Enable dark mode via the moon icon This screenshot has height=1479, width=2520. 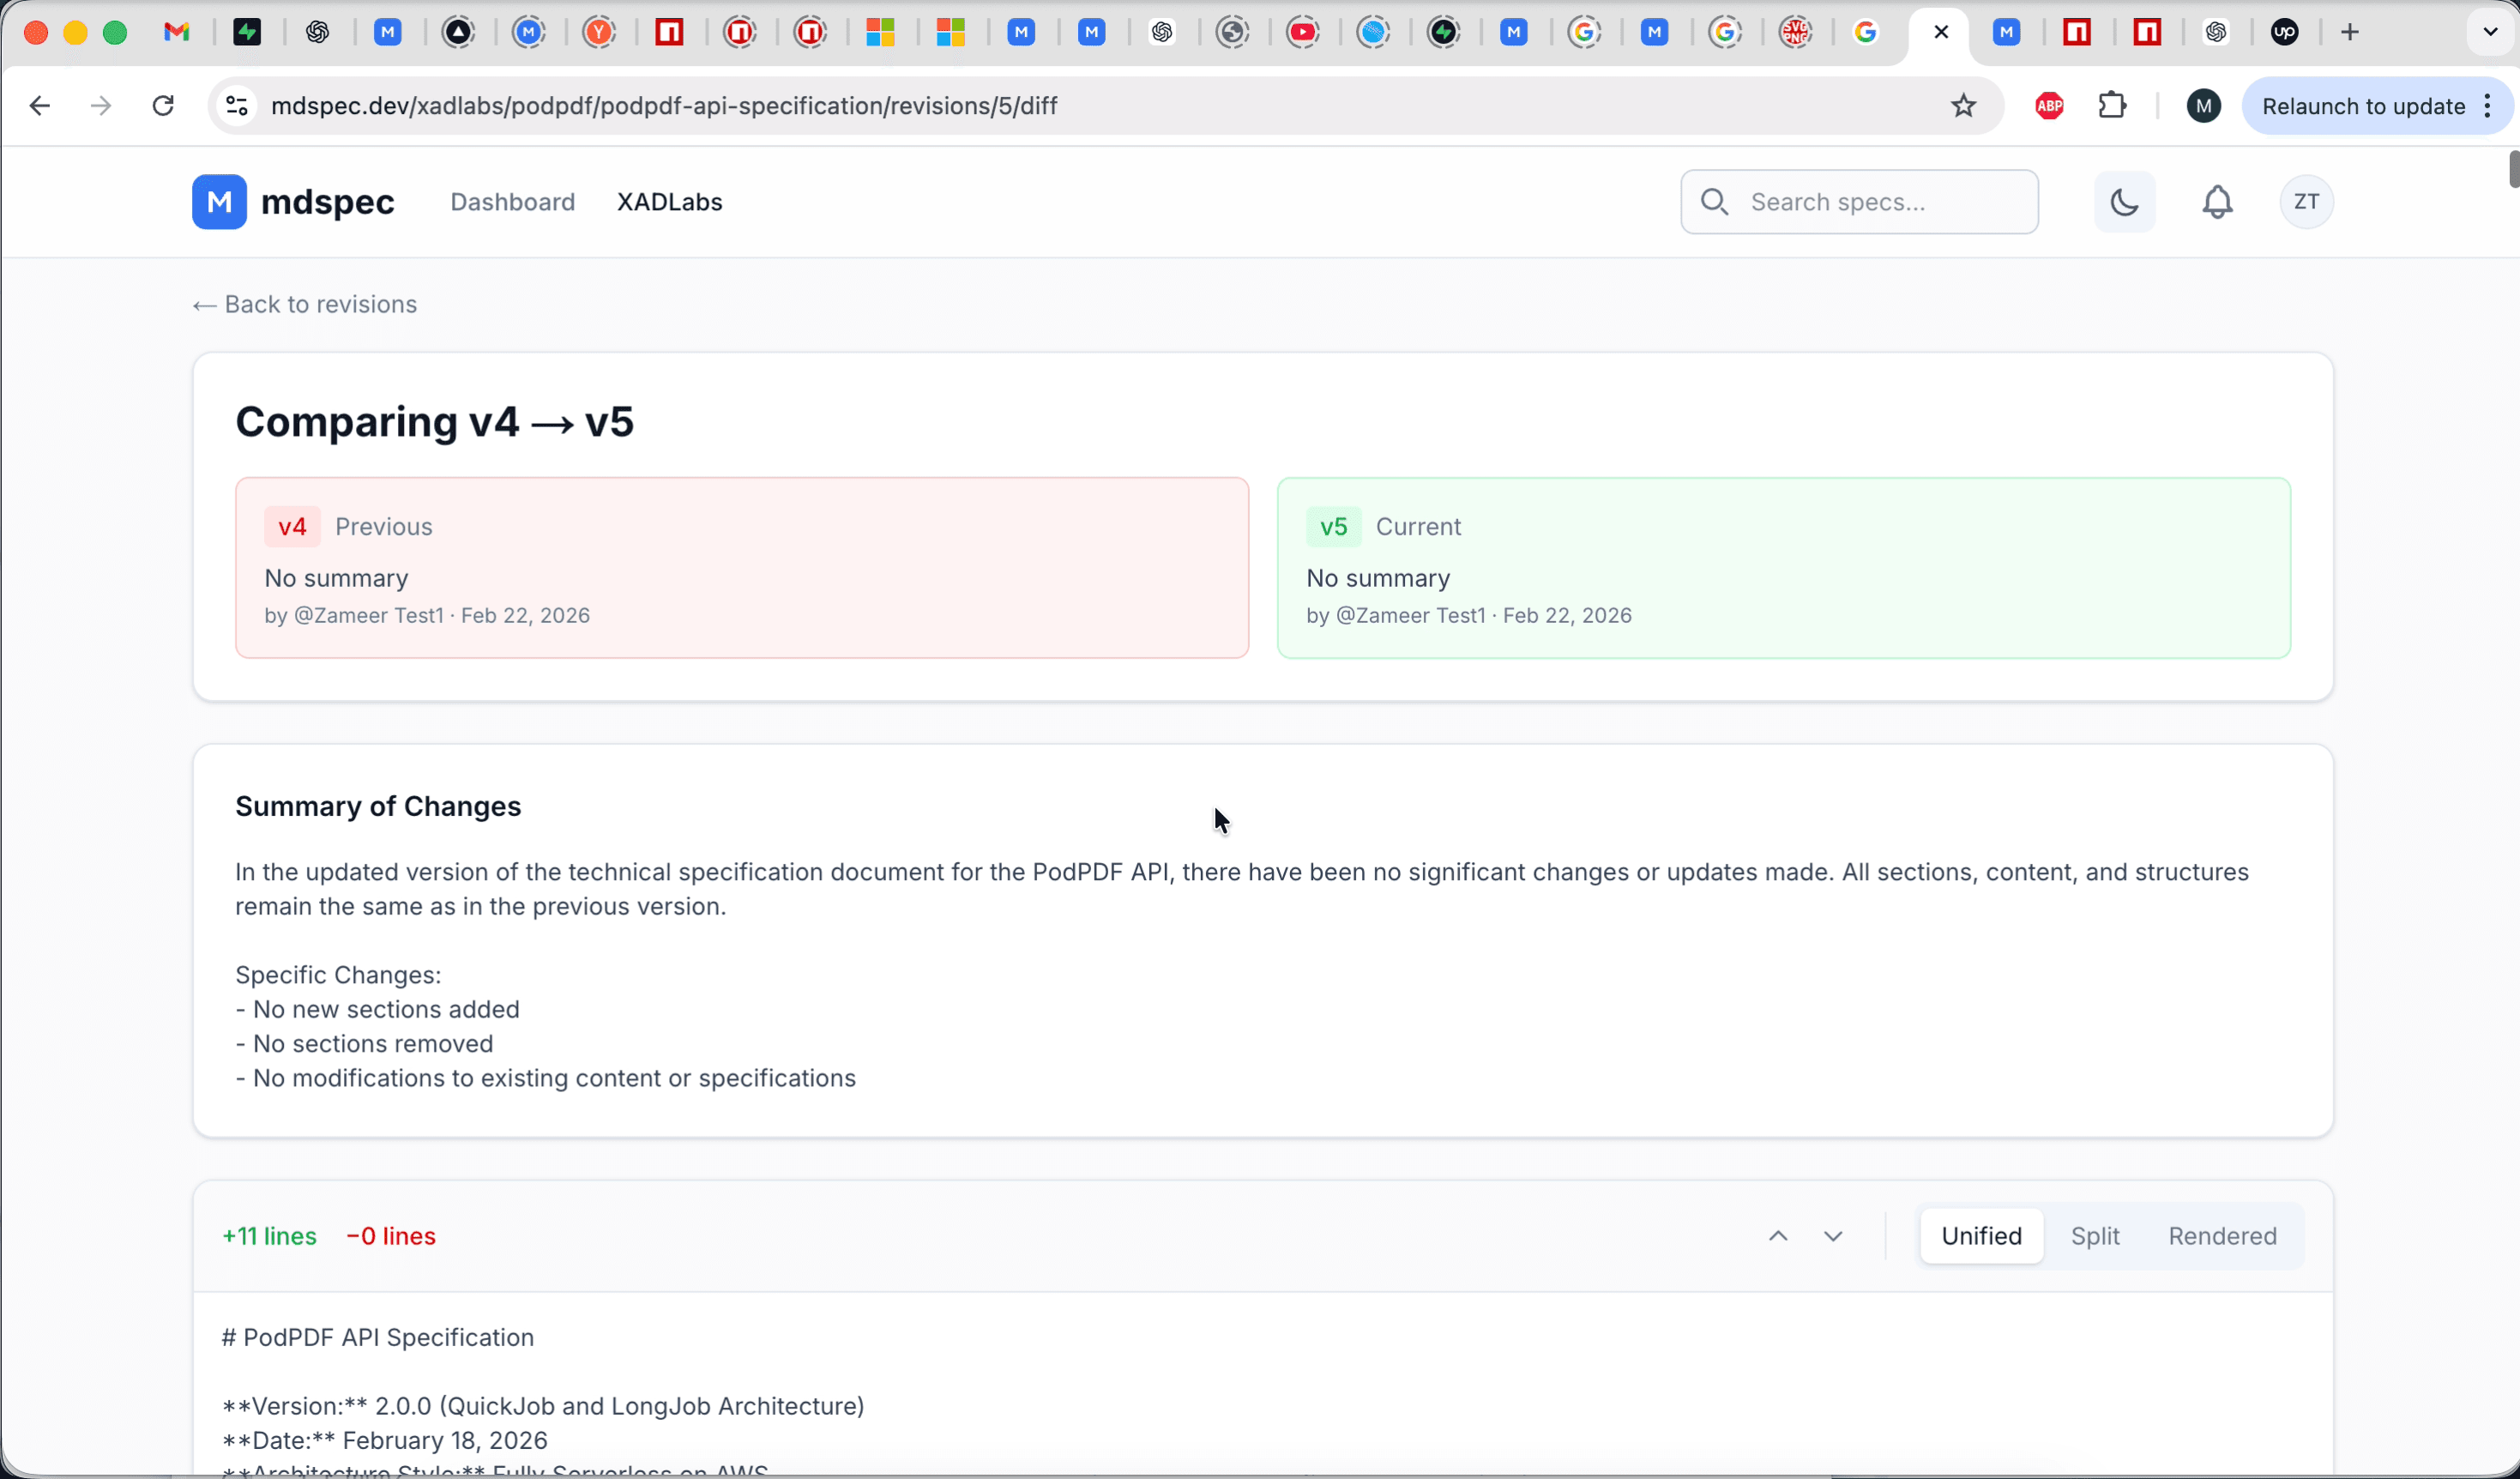click(x=2125, y=201)
